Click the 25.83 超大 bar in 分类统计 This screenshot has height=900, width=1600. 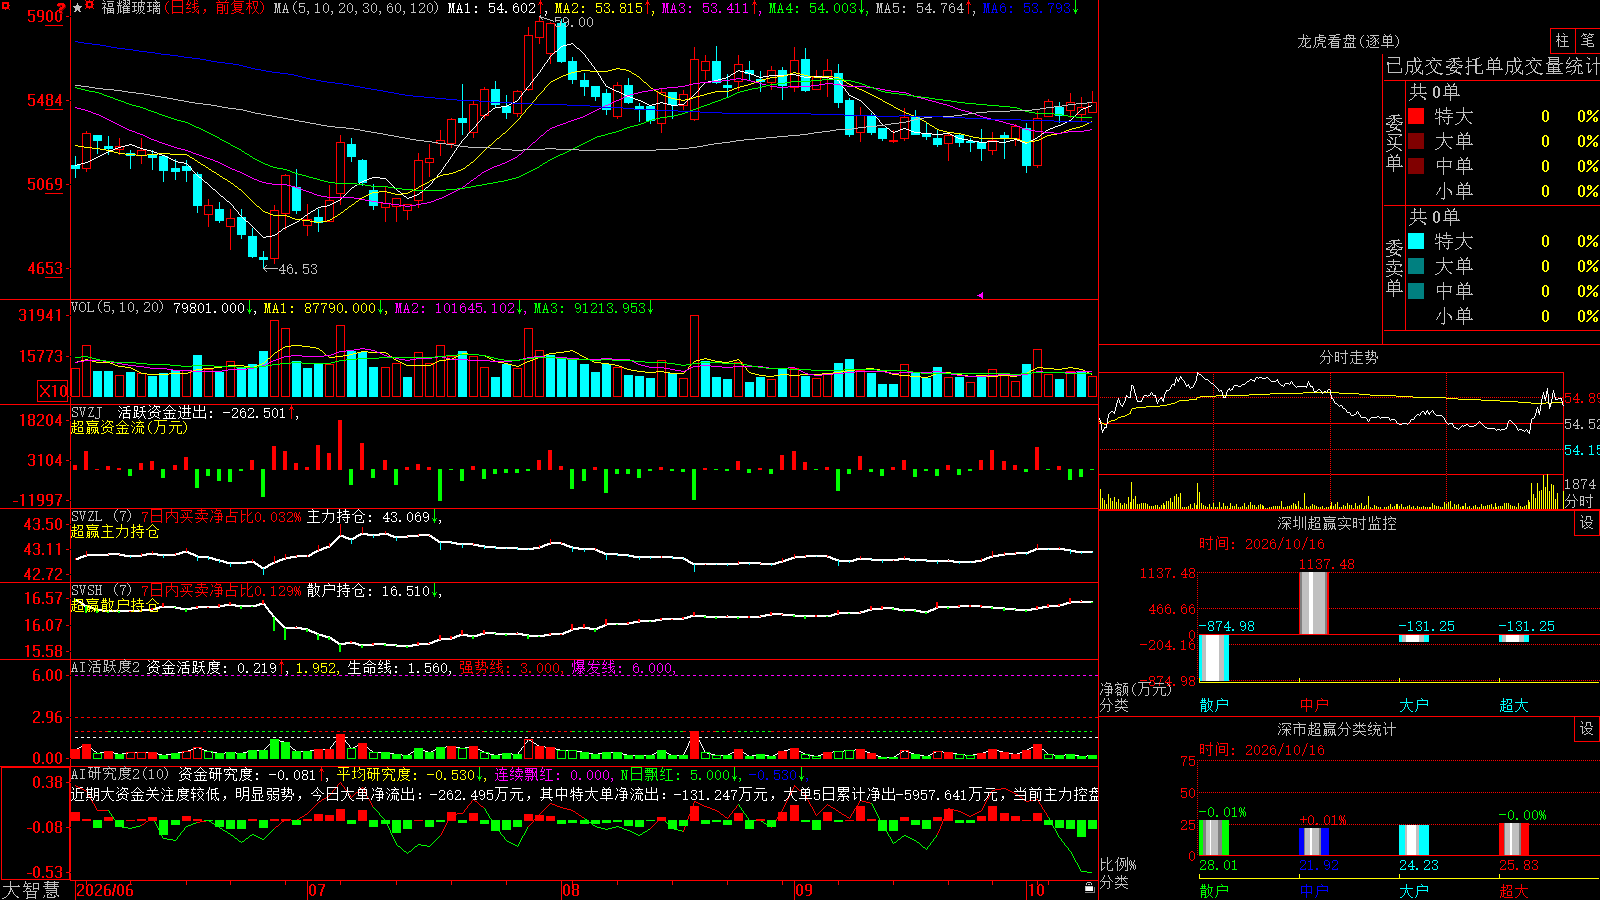pyautogui.click(x=1514, y=840)
